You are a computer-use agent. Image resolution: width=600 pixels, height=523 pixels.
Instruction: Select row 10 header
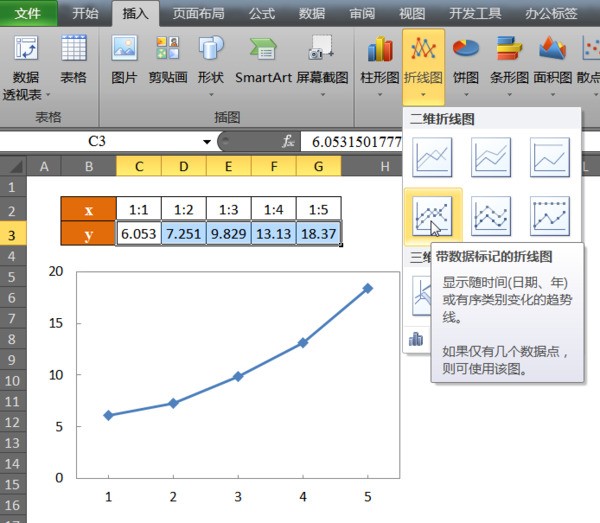pos(12,381)
